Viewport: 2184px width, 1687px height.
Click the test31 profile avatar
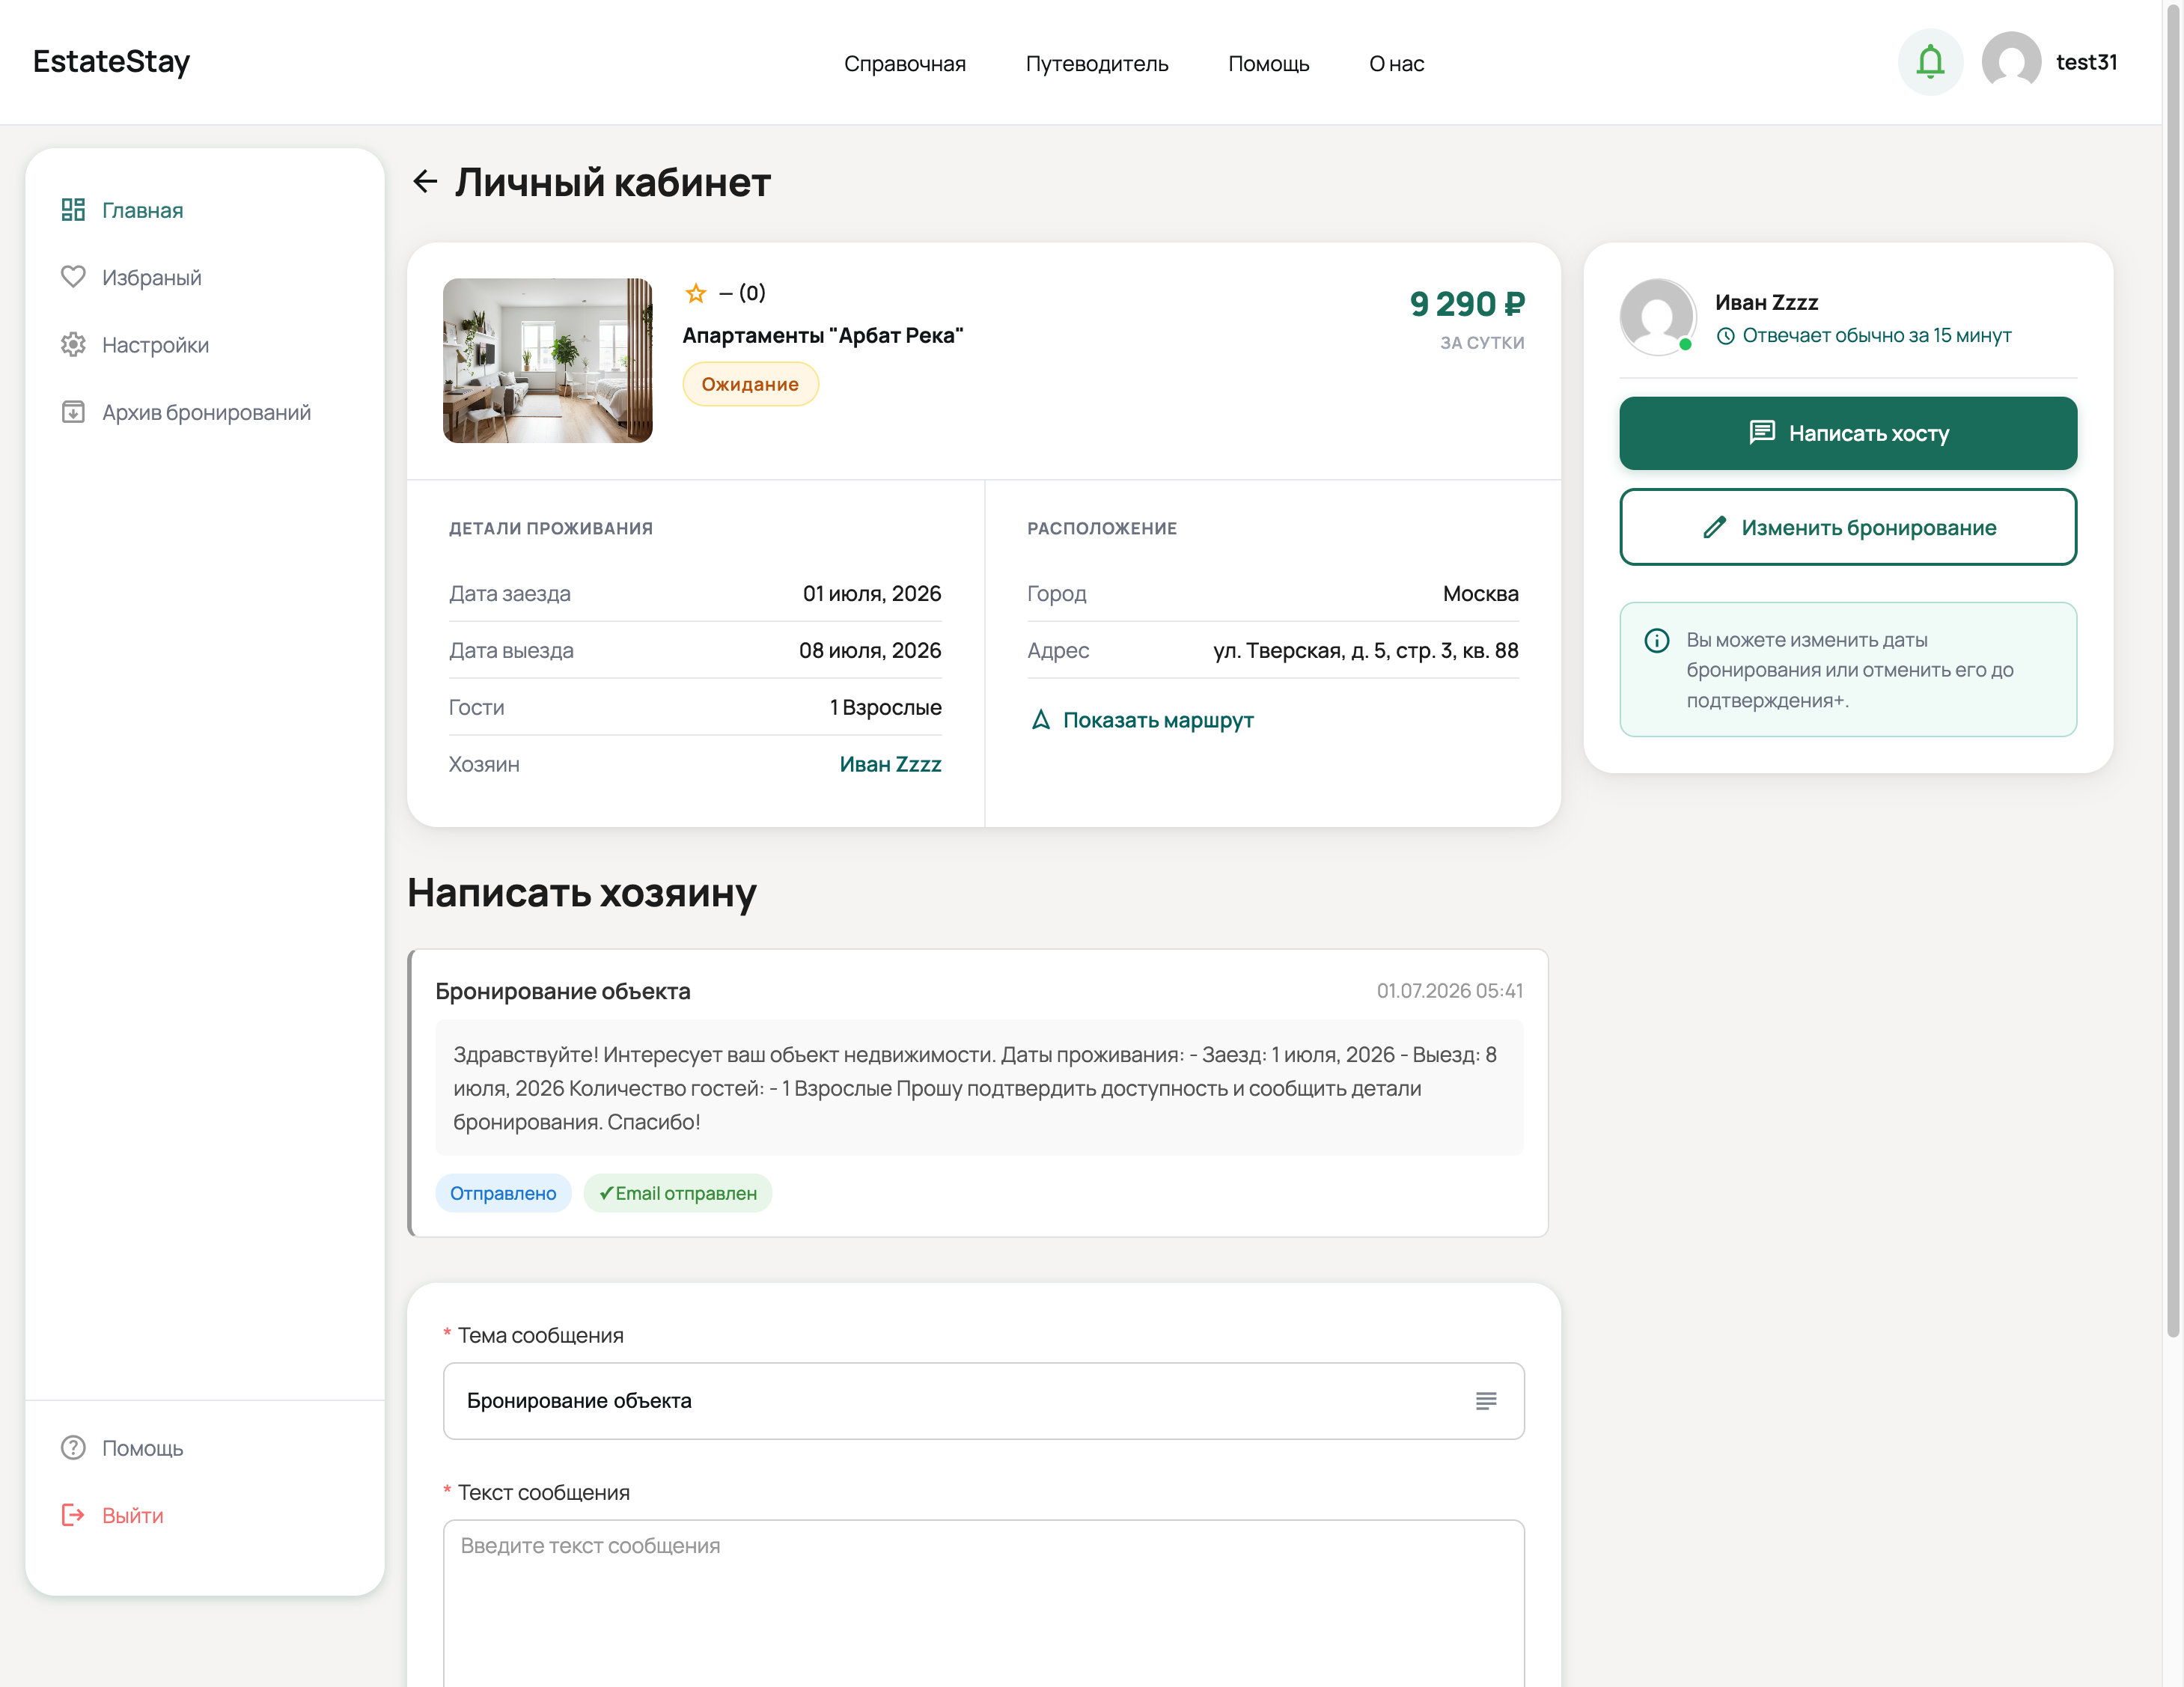coord(2011,62)
